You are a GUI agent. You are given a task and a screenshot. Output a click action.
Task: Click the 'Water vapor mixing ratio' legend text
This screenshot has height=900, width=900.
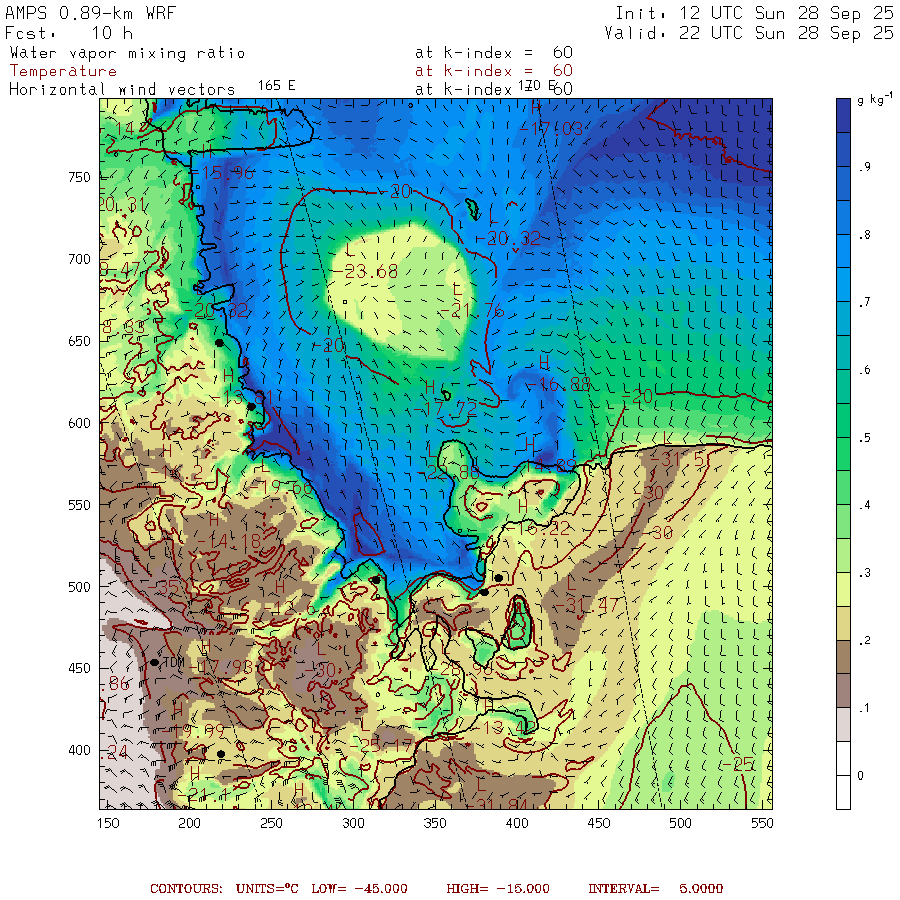127,53
